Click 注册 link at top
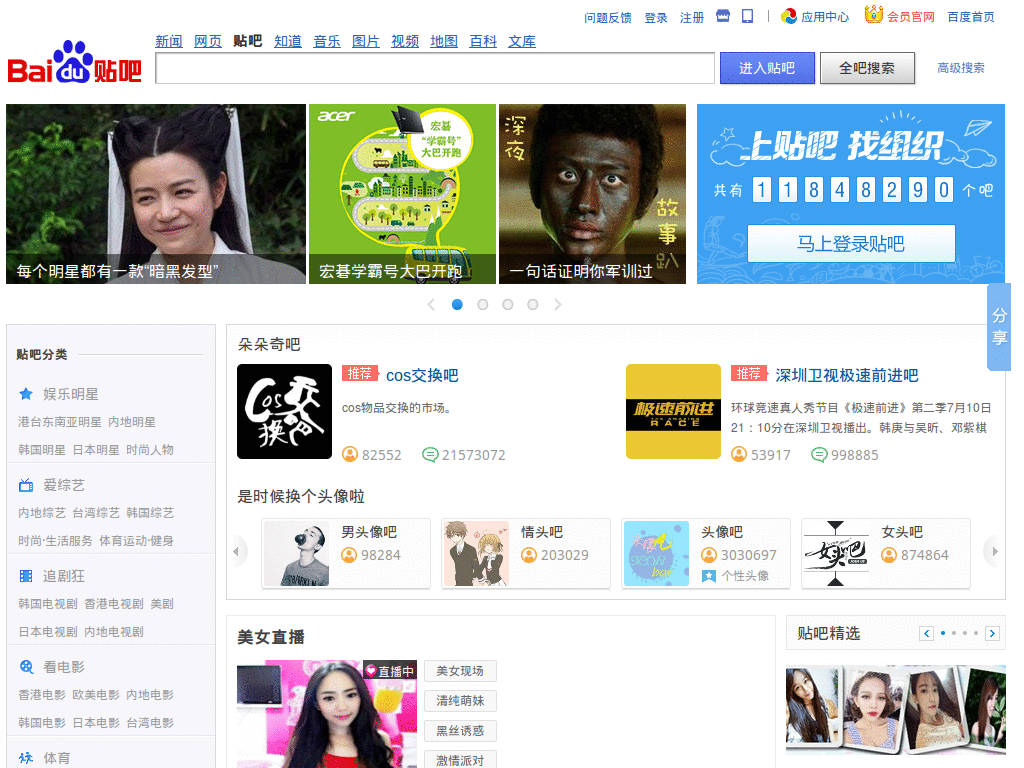The width and height of the screenshot is (1024, 768). [x=692, y=18]
